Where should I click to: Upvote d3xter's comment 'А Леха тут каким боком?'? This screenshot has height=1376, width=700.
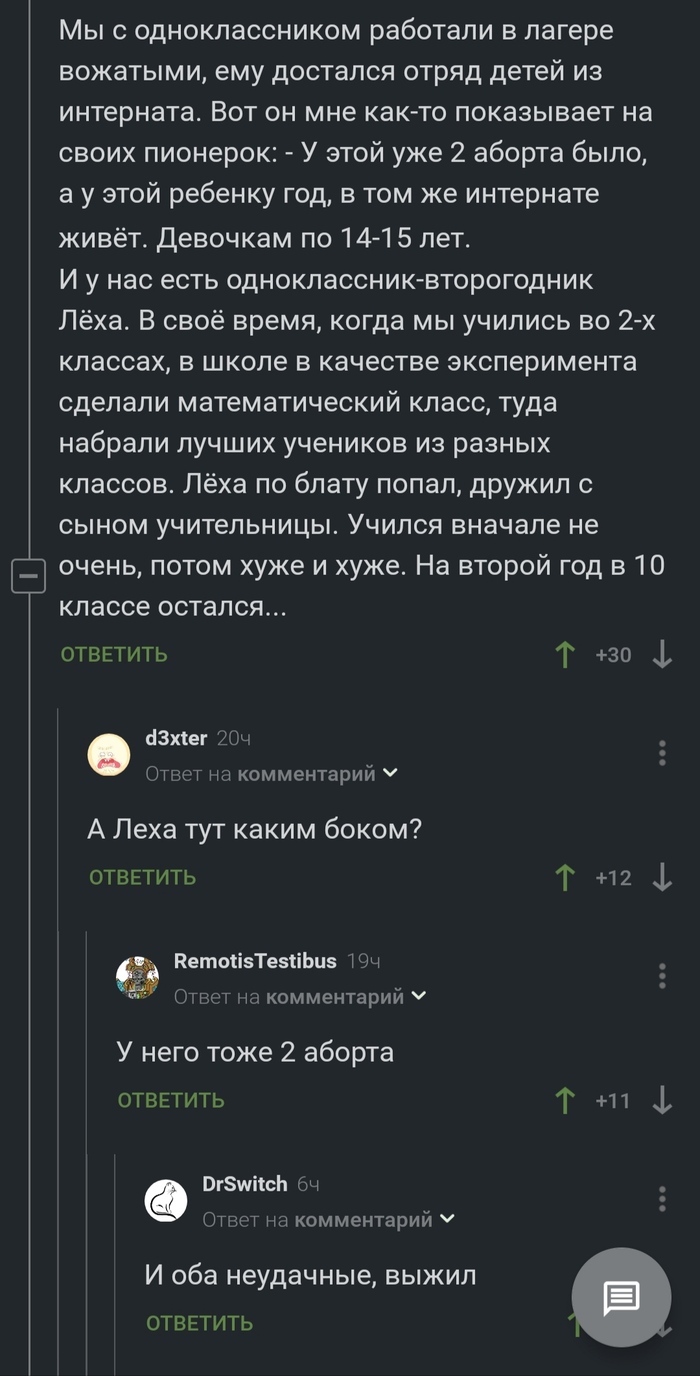tap(565, 877)
